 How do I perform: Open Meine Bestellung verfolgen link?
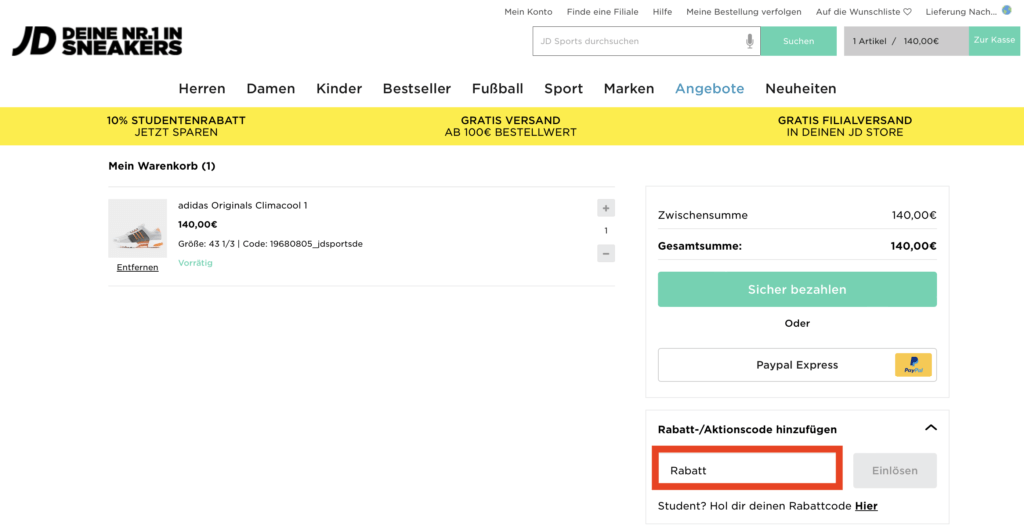coord(744,12)
